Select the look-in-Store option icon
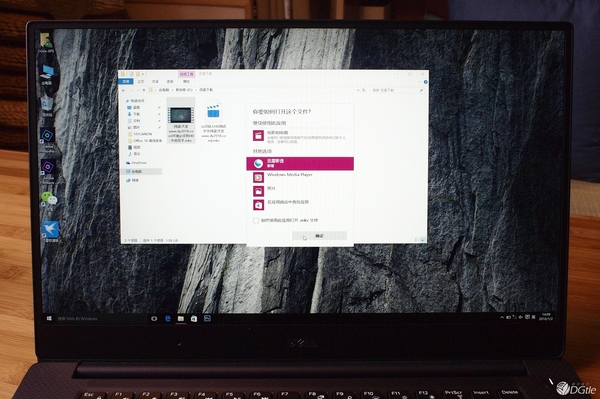Viewport: 600px width, 399px height. (259, 205)
